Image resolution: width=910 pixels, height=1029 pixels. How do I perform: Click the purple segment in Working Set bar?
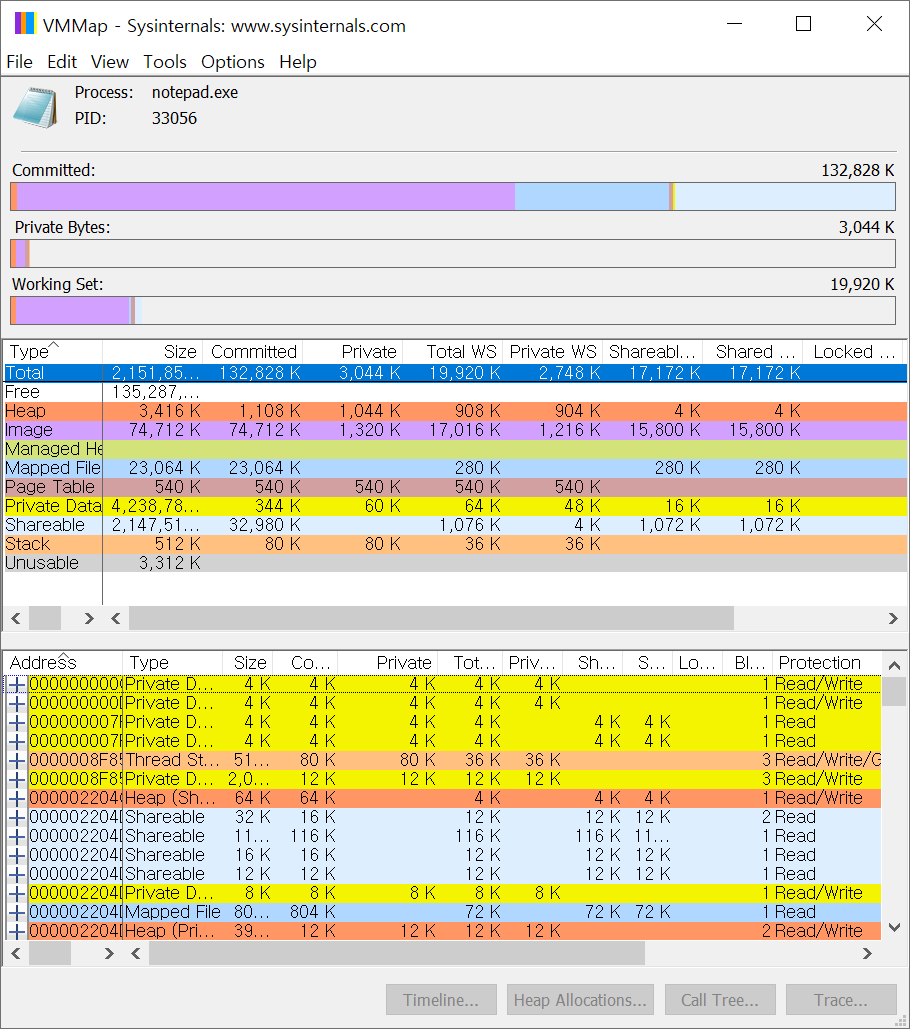tap(72, 310)
